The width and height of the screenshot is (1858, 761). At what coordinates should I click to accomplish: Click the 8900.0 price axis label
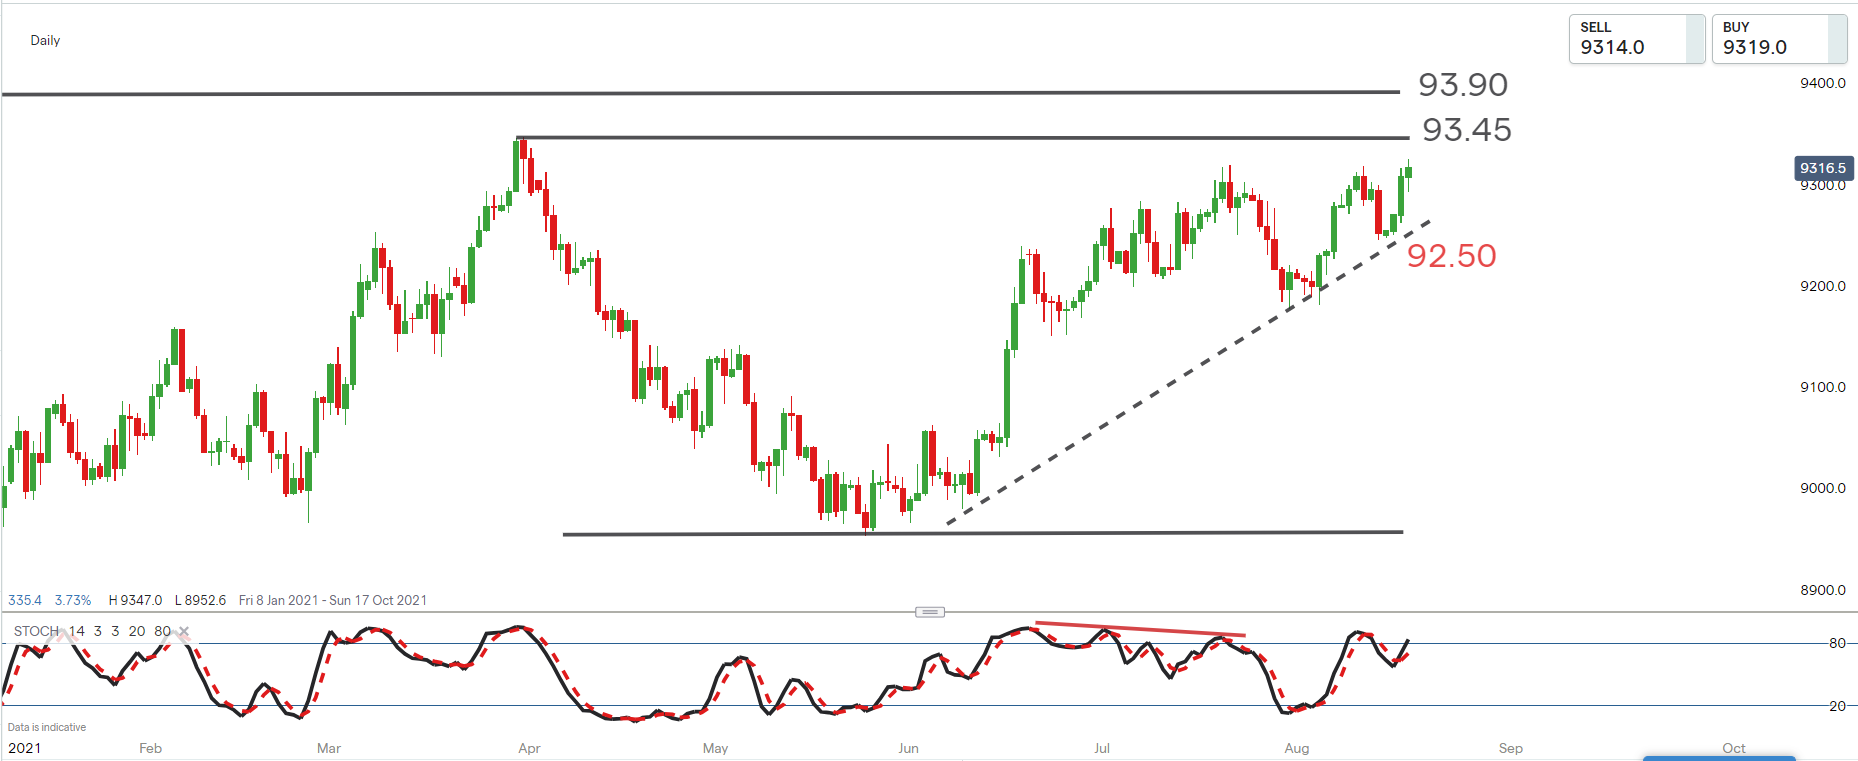coord(1822,590)
